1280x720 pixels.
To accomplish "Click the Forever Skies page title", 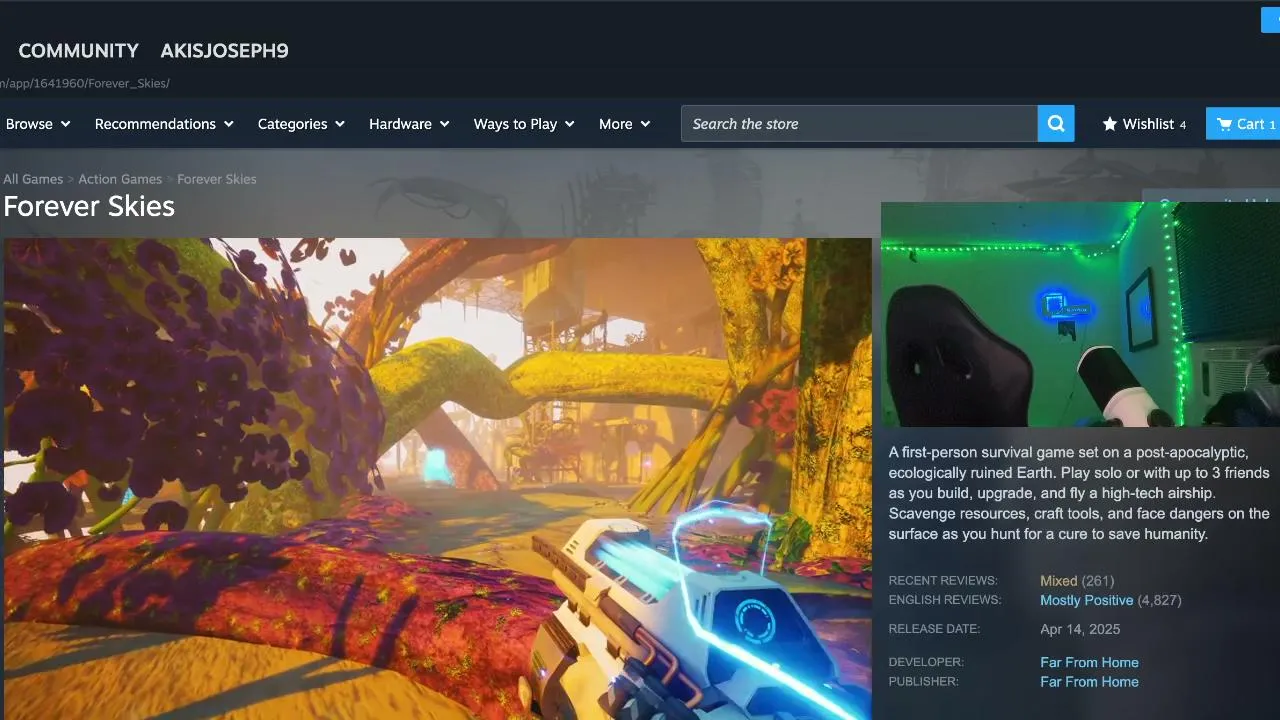I will pyautogui.click(x=89, y=206).
